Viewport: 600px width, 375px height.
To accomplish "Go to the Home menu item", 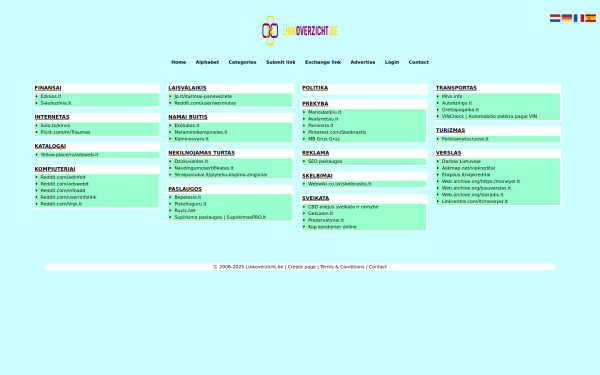I will [178, 62].
